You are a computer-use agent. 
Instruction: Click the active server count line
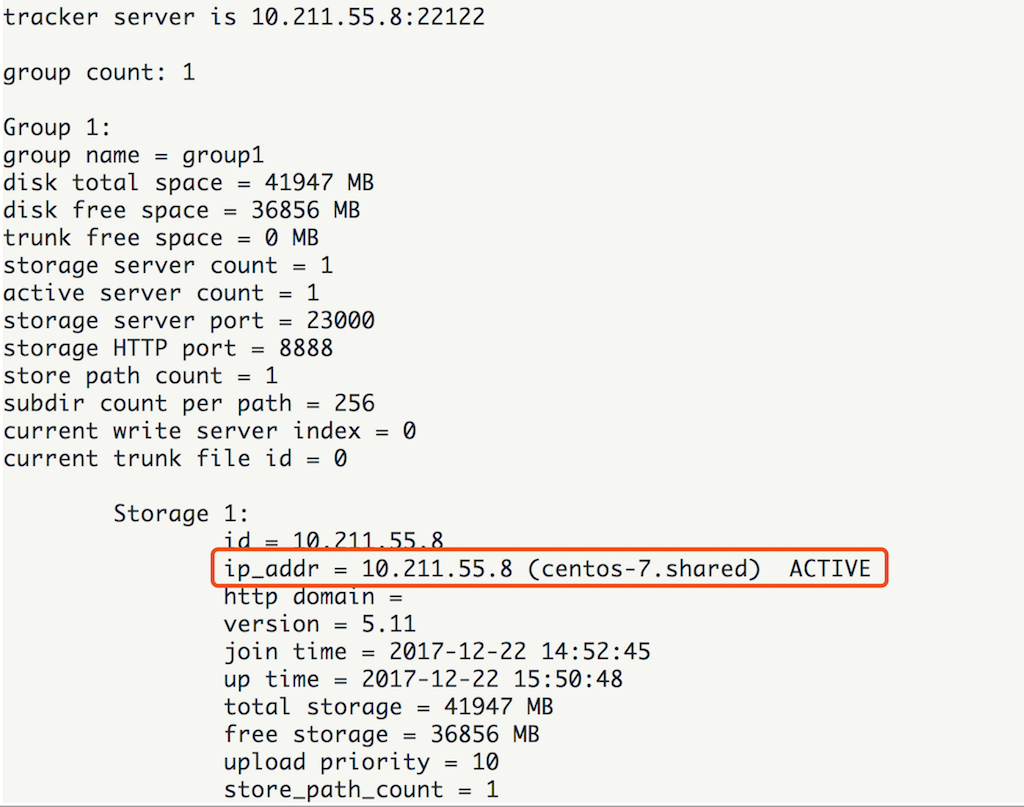(160, 293)
